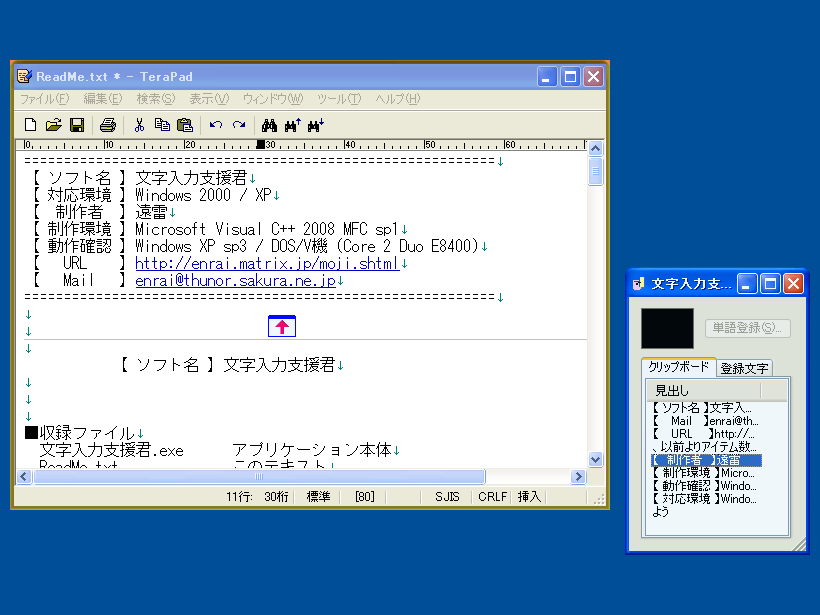The height and width of the screenshot is (615, 820).
Task: Click the vertical scrollbar thumb in TeraPad
Action: [595, 171]
